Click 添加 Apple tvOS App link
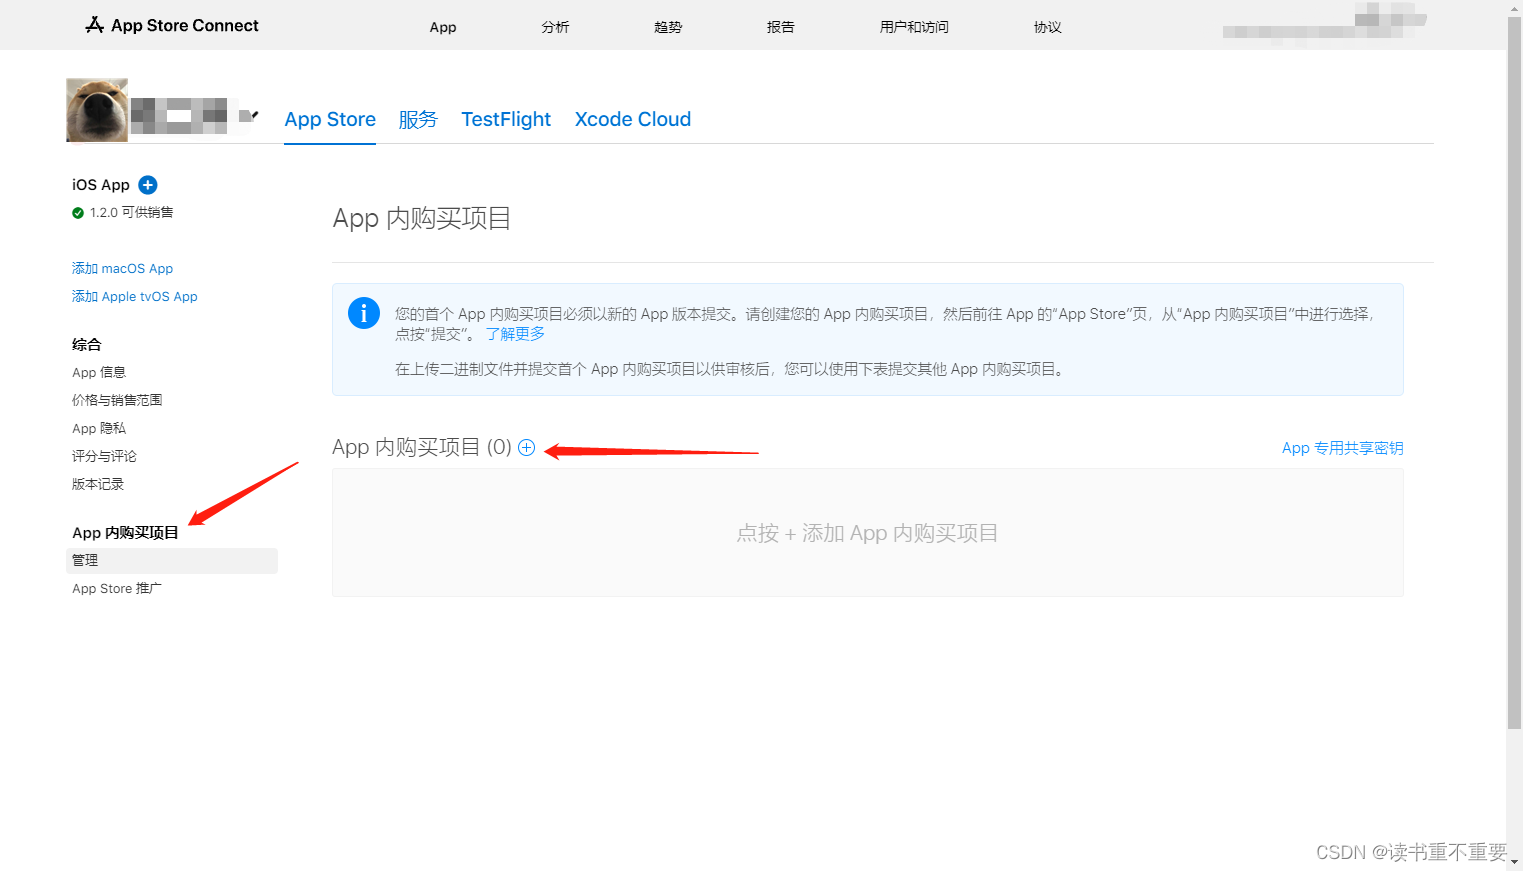1523x871 pixels. tap(135, 296)
